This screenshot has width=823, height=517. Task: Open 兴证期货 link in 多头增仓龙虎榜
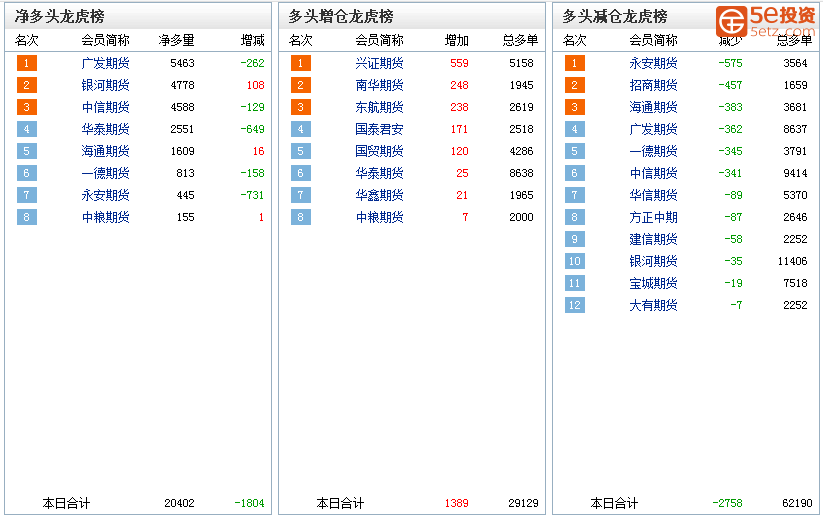pyautogui.click(x=379, y=64)
